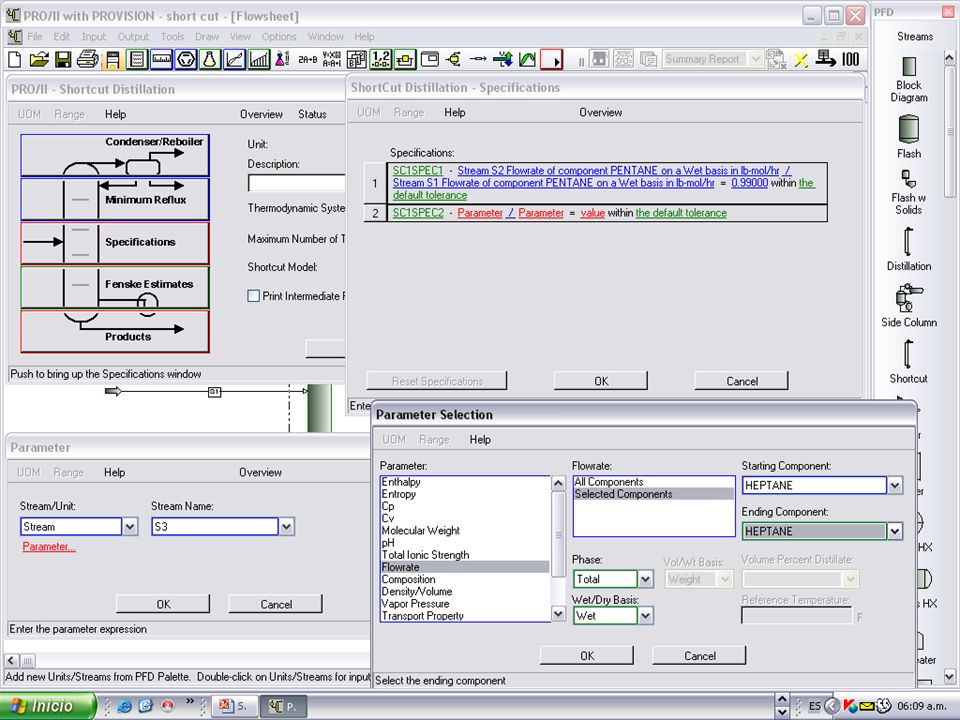This screenshot has height=720, width=960.
Task: Click Cancel in Specifications window
Action: (742, 381)
